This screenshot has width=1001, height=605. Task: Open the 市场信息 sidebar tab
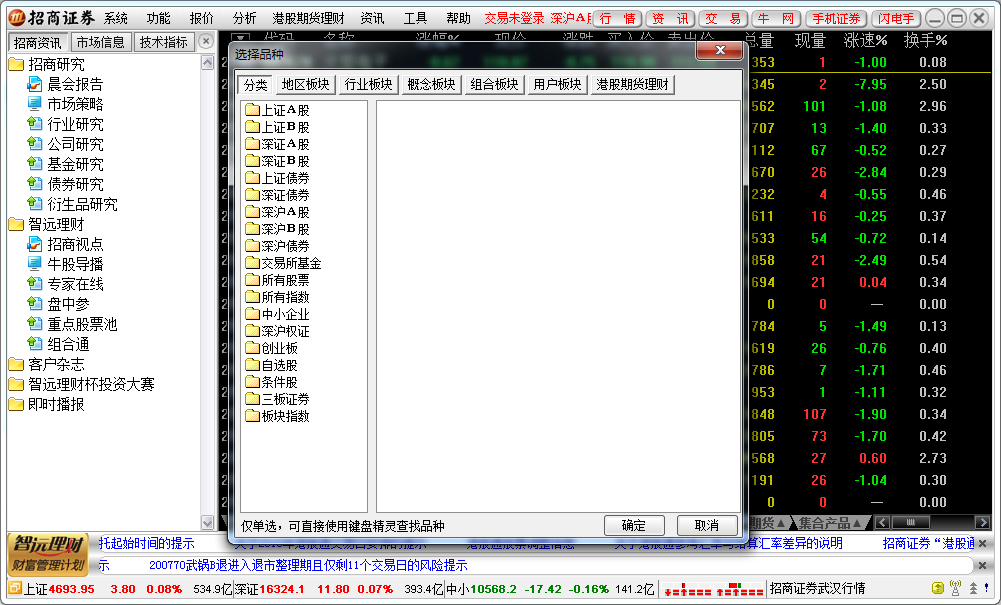point(101,42)
